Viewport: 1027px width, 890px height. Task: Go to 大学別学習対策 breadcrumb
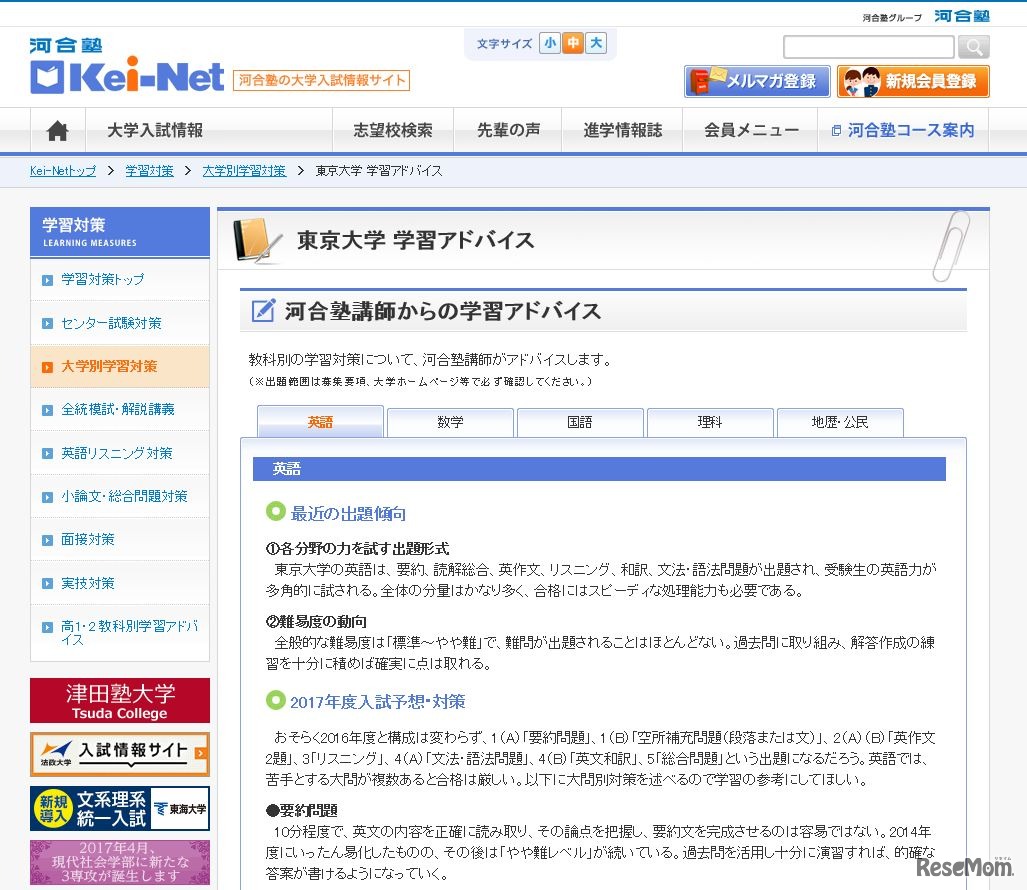point(244,171)
